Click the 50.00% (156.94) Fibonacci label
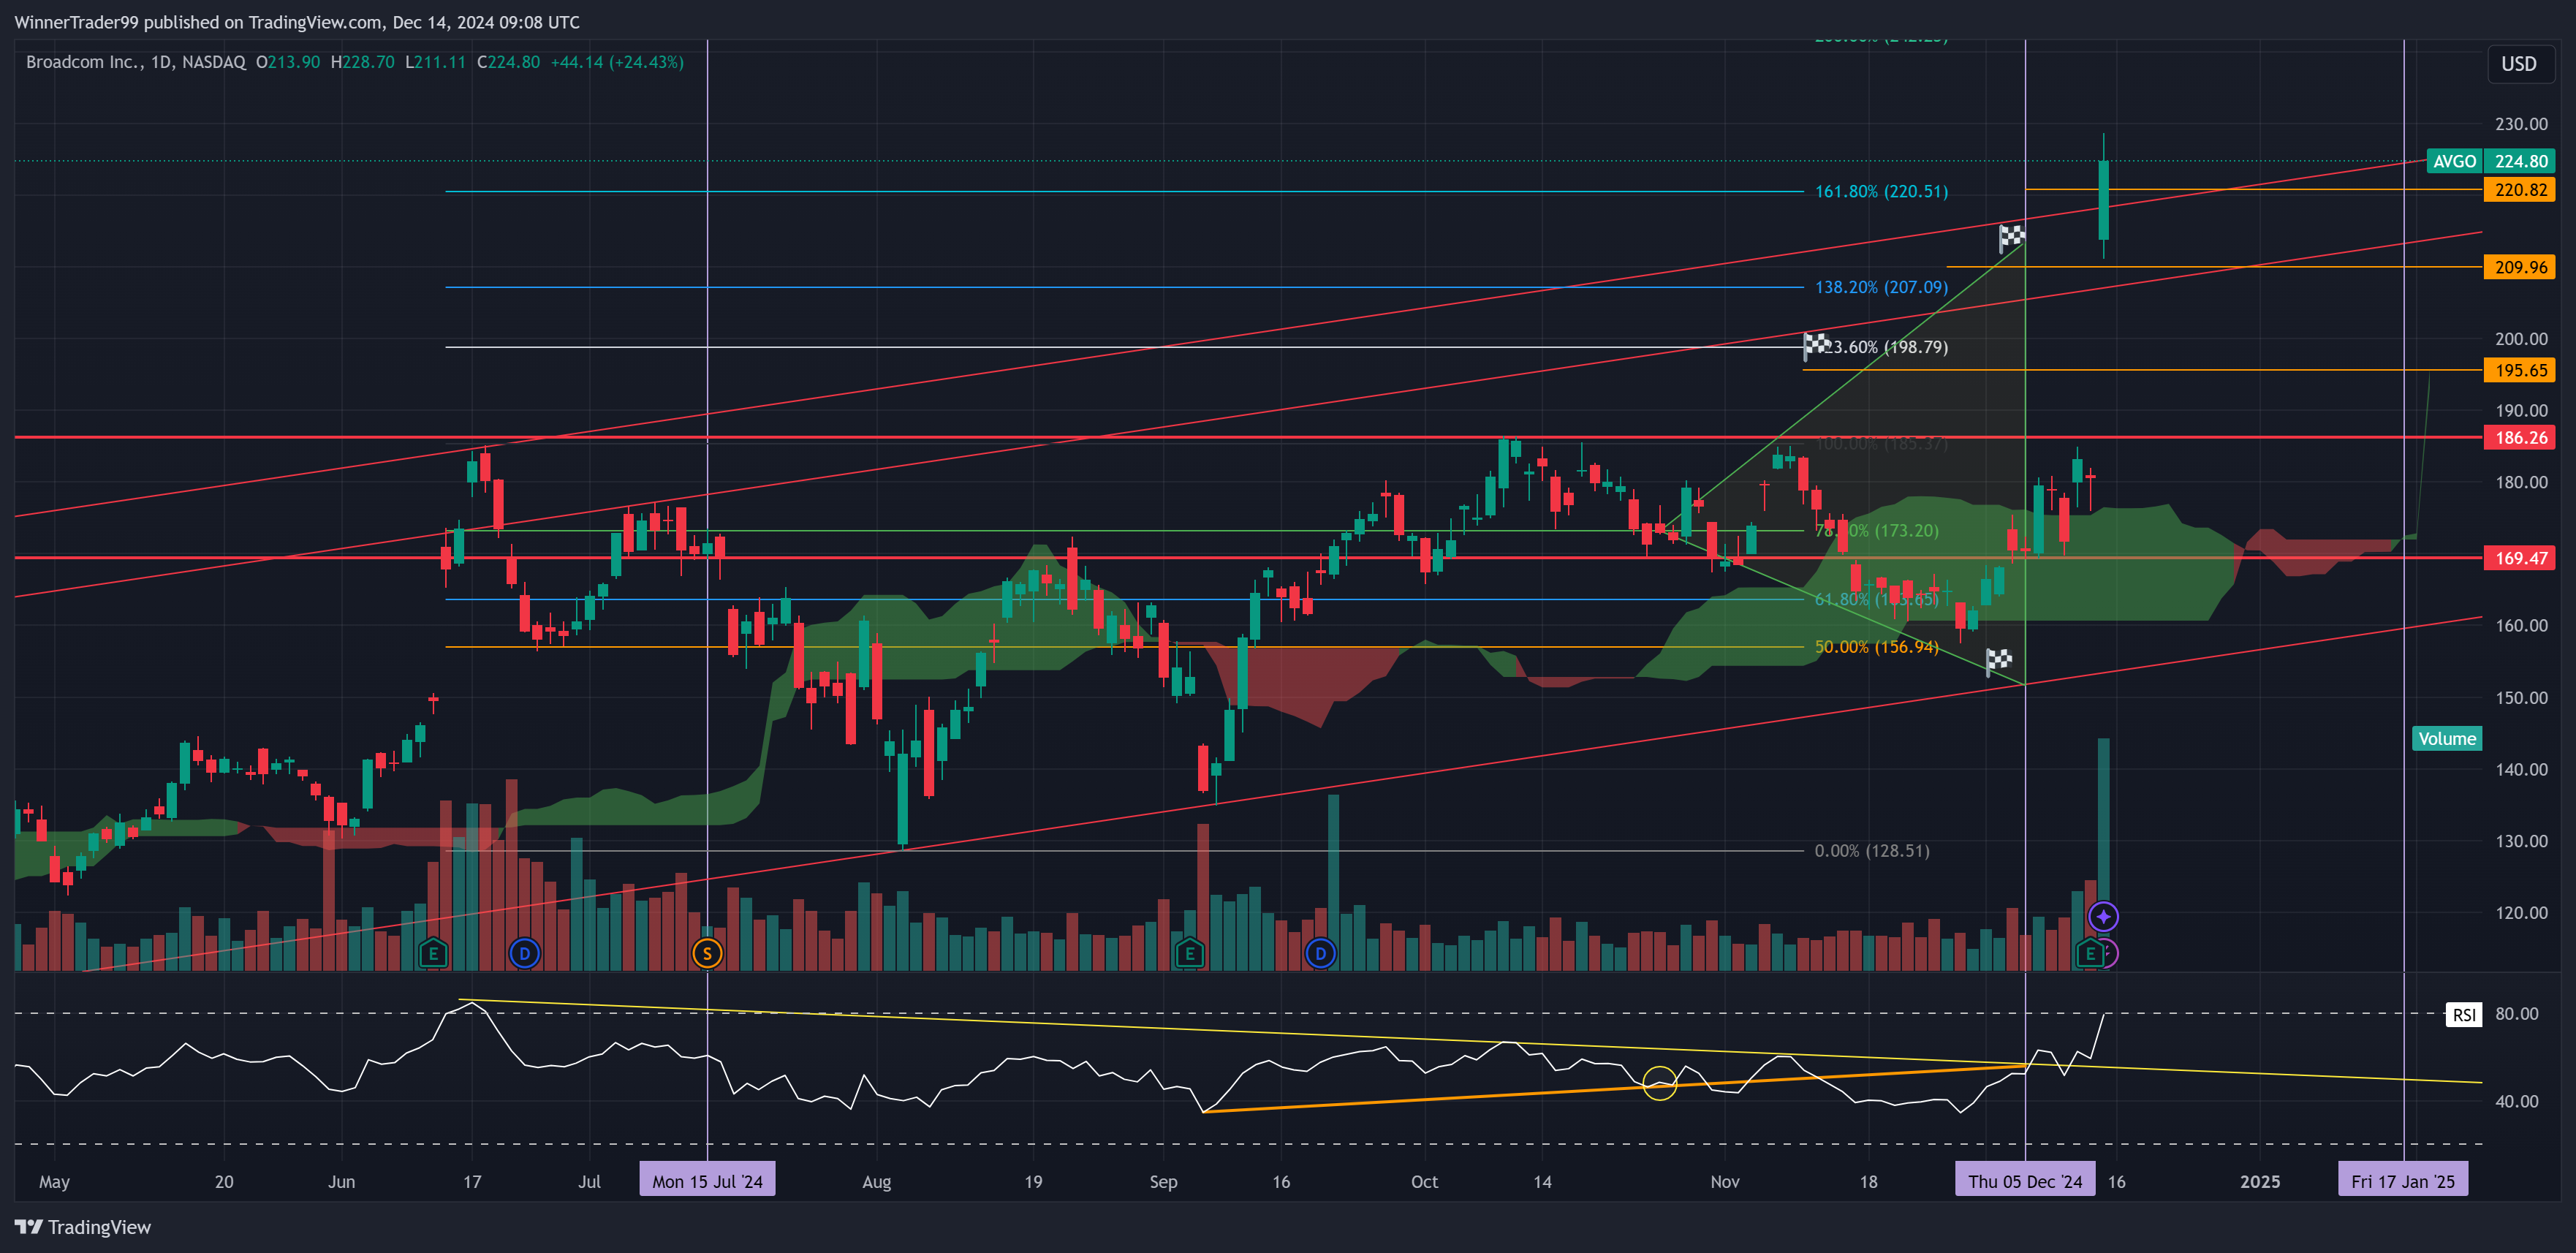2576x1253 pixels. 1876,647
